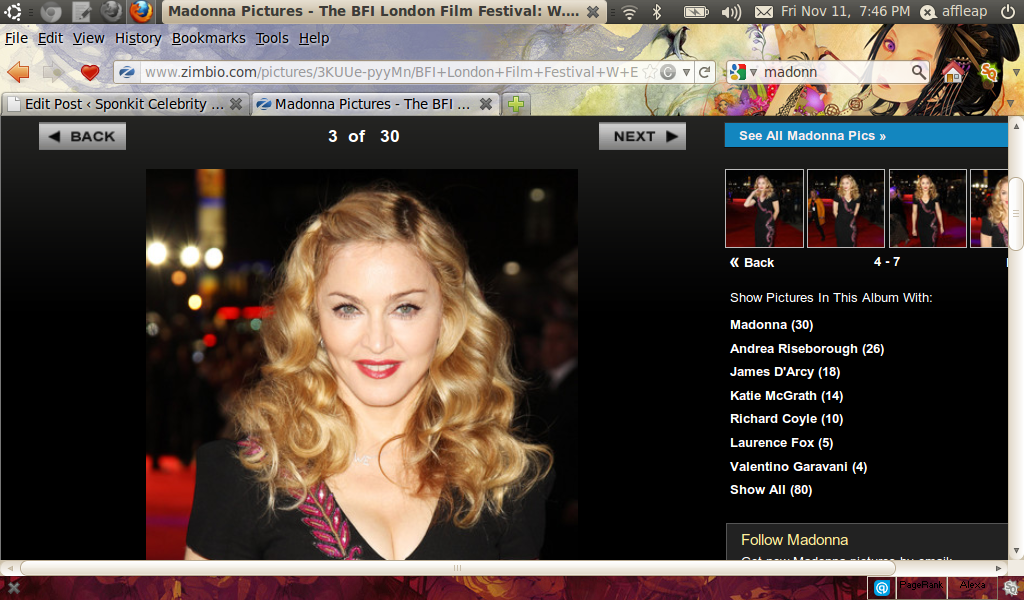The width and height of the screenshot is (1024, 600).
Task: Click the address bar URL field
Action: [391, 72]
